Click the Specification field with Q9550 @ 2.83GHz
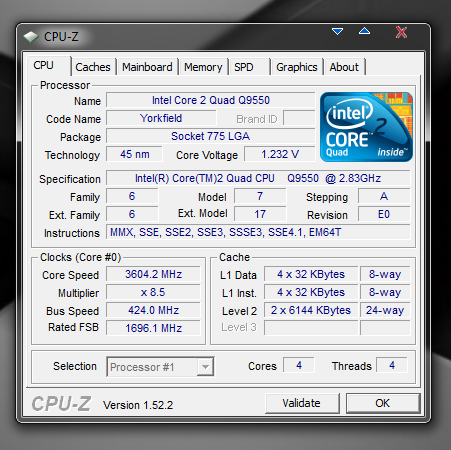451x450 pixels. (x=258, y=178)
